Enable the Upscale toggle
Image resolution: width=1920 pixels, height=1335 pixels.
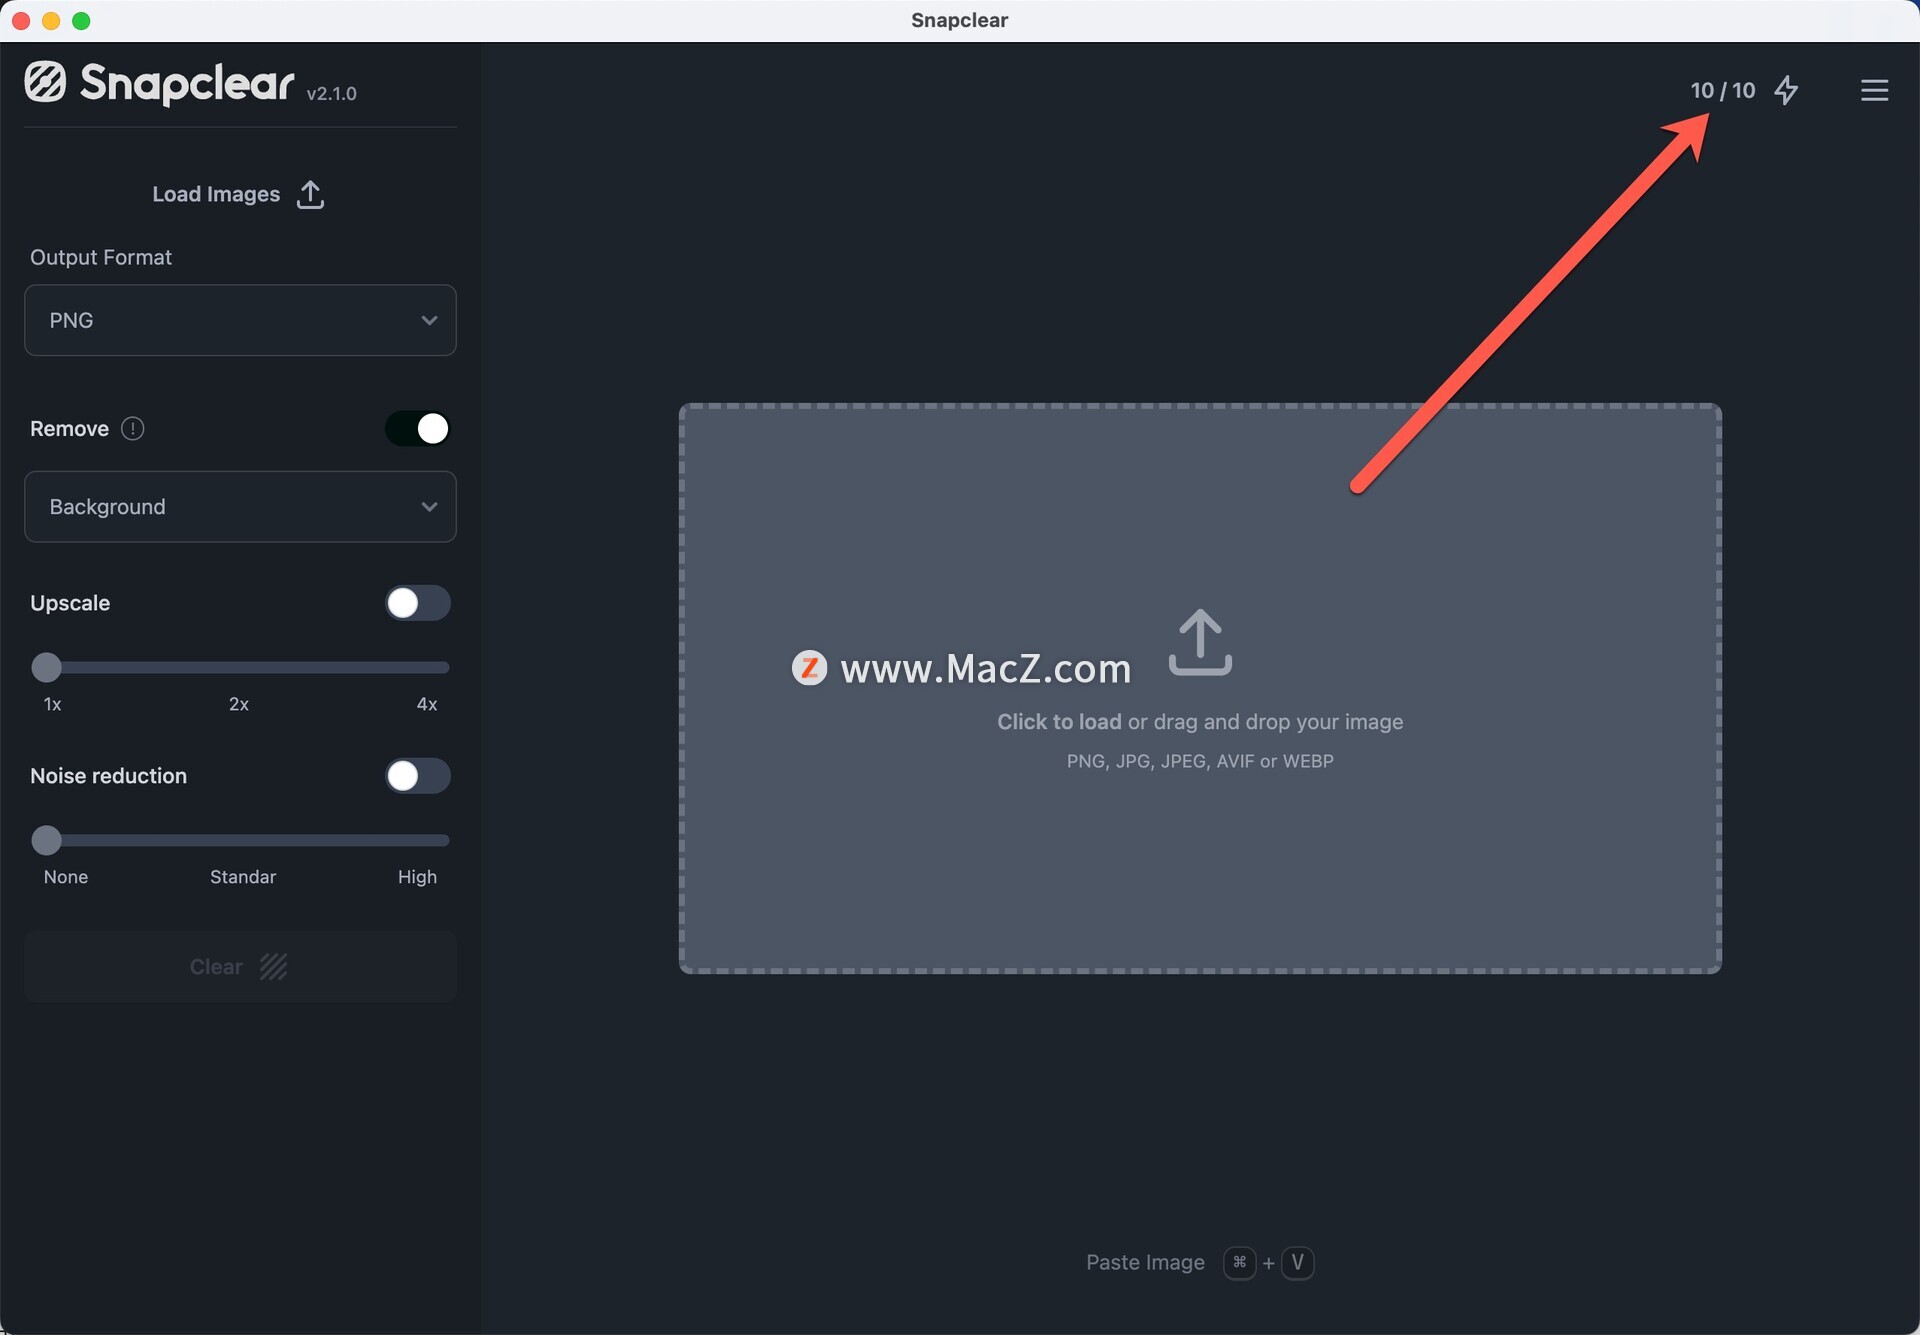418,603
